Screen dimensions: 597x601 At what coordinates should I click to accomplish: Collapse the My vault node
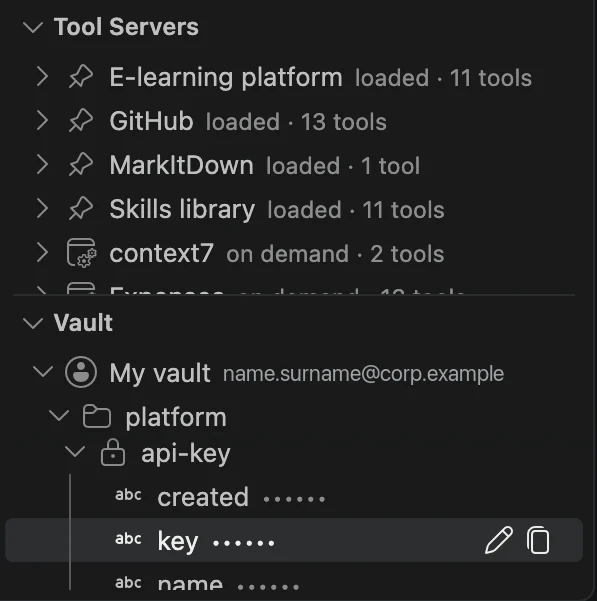[43, 371]
